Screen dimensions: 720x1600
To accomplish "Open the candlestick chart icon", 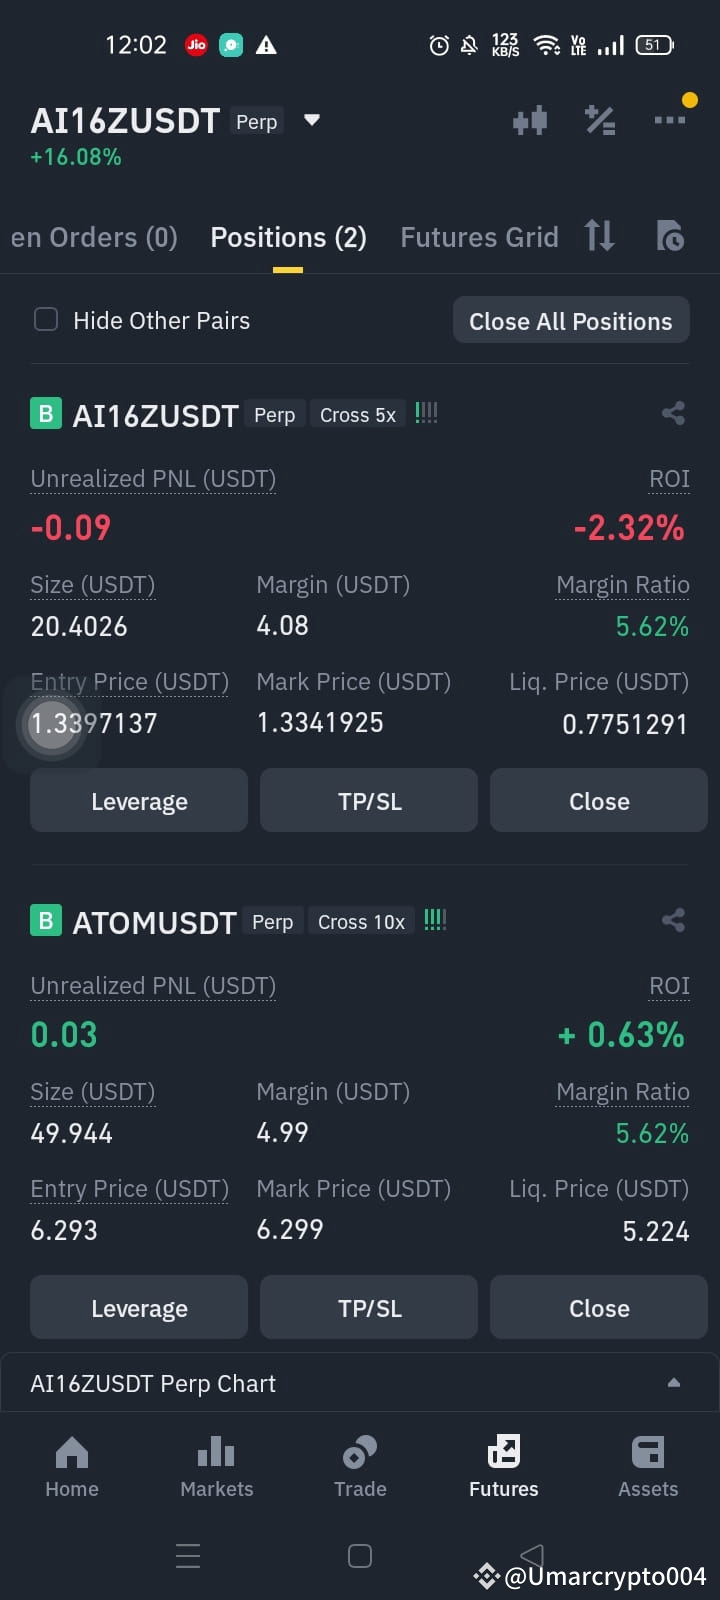I will [530, 121].
